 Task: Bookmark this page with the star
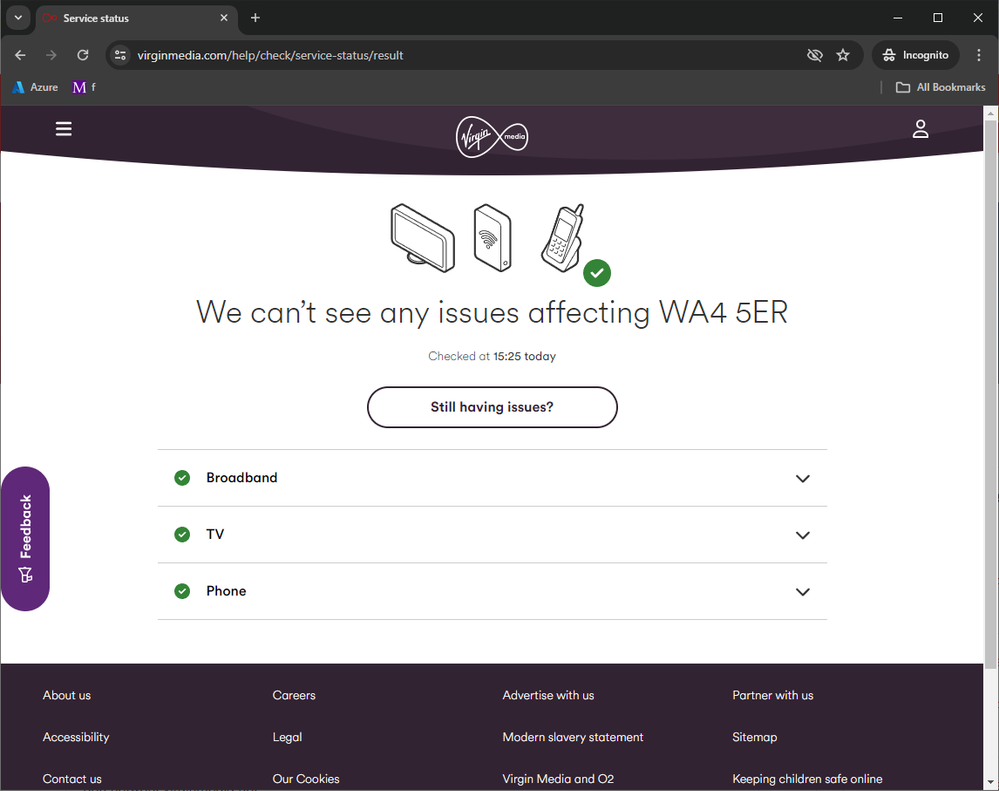(843, 55)
